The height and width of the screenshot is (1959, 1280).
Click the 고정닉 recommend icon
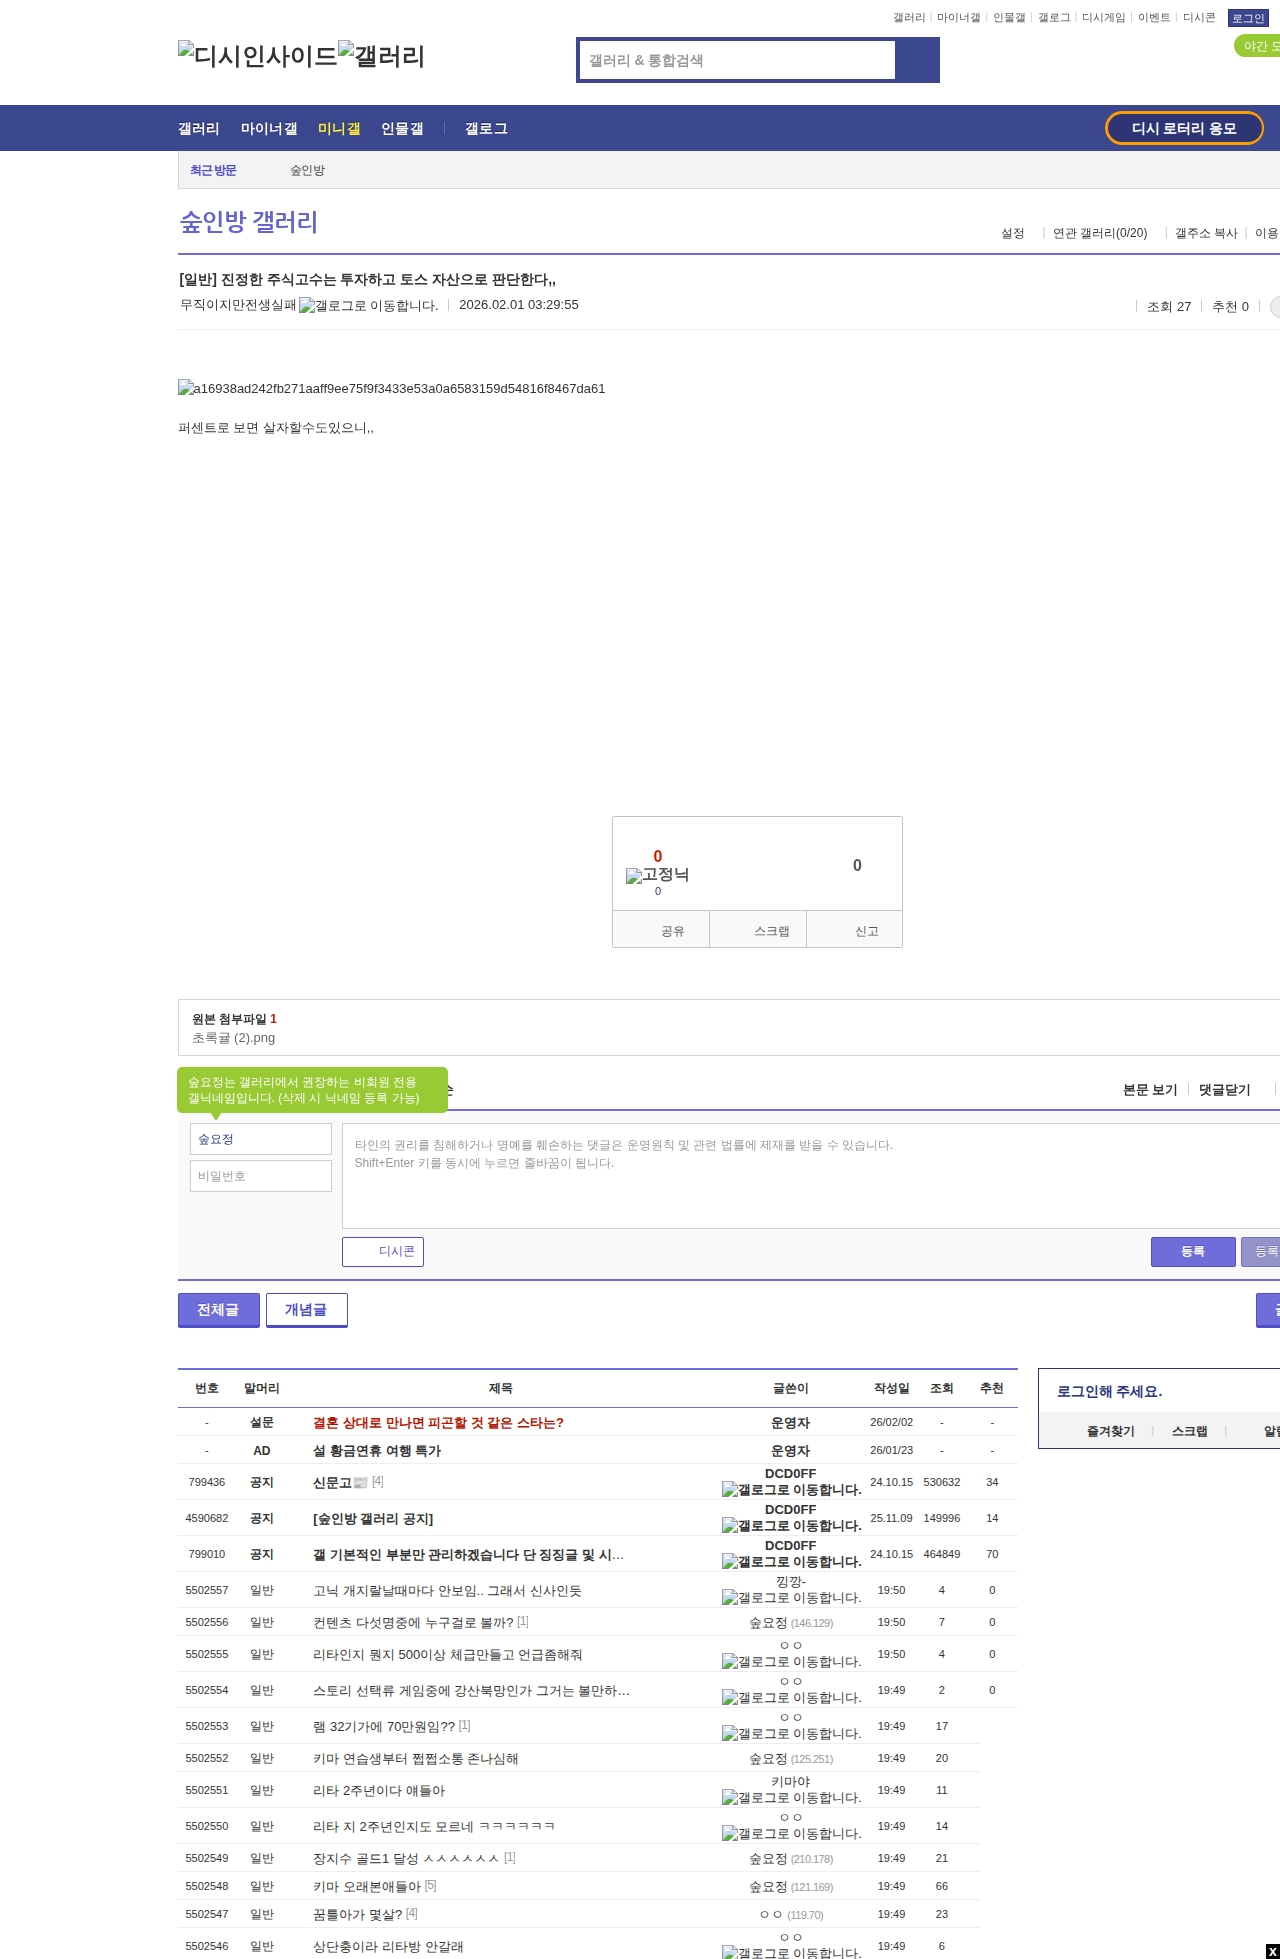tap(657, 875)
